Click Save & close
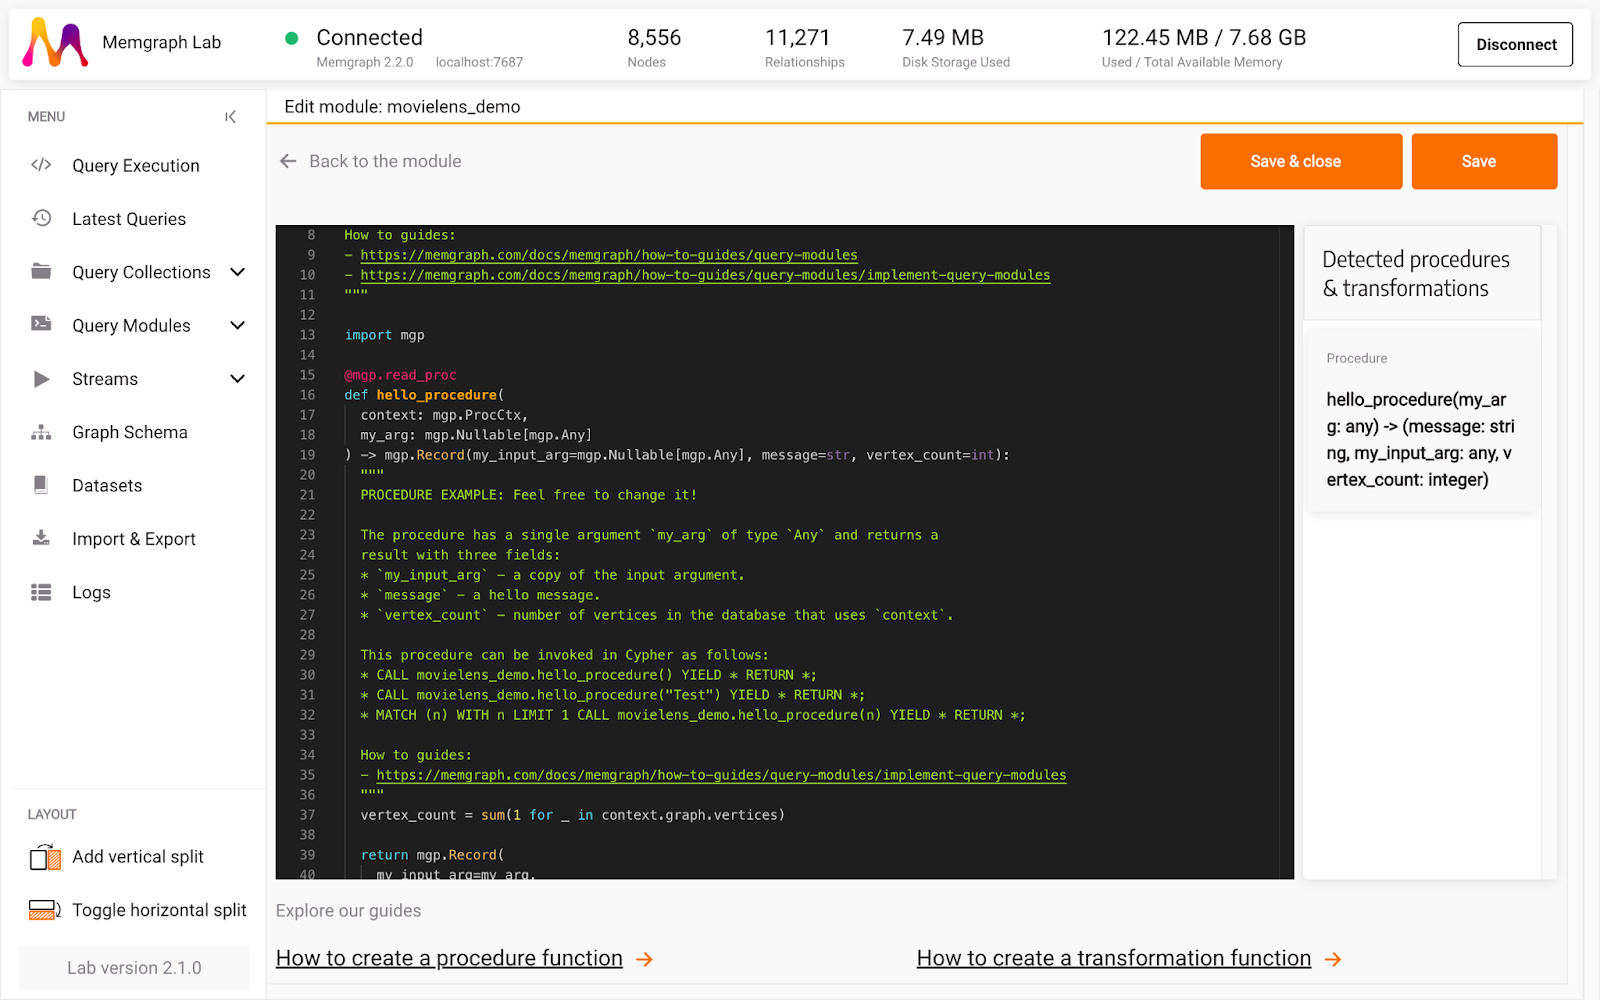Screen dimensions: 1600x1000 click(x=1300, y=161)
